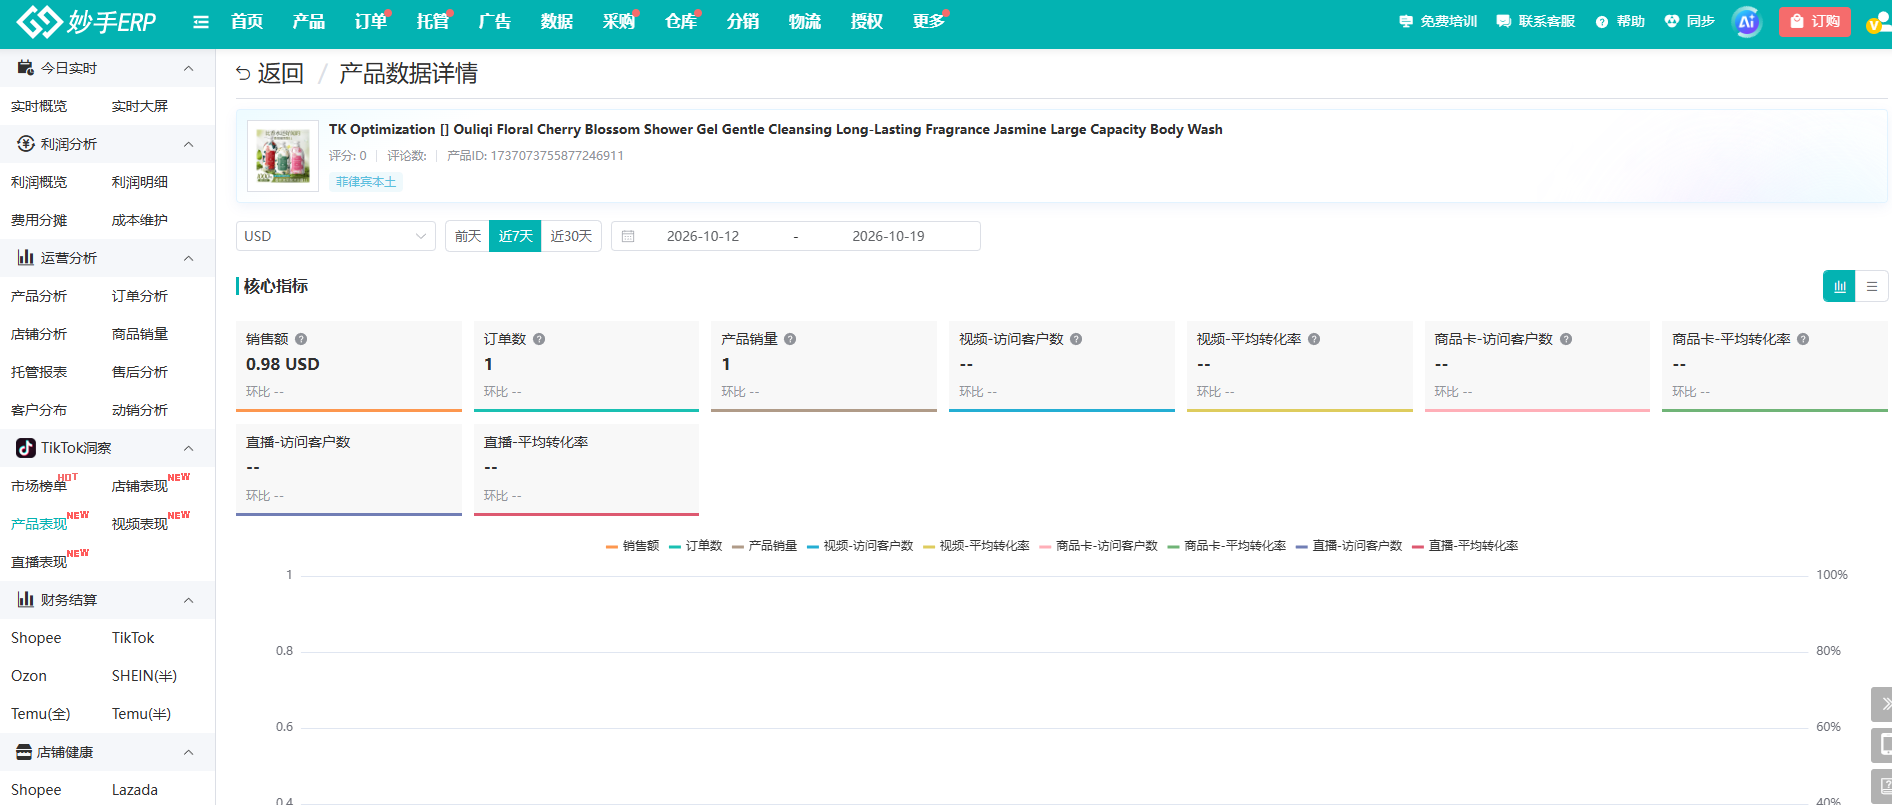
Task: Click the 妙手ERP logo
Action: [87, 22]
